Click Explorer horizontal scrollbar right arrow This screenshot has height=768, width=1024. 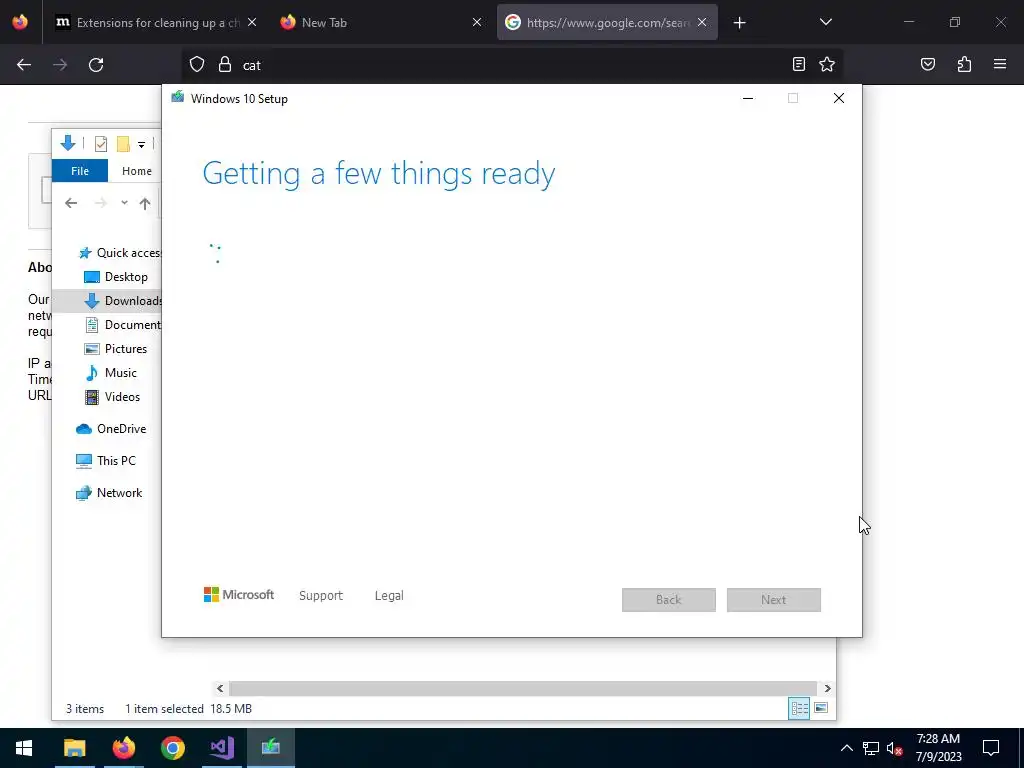tap(827, 688)
